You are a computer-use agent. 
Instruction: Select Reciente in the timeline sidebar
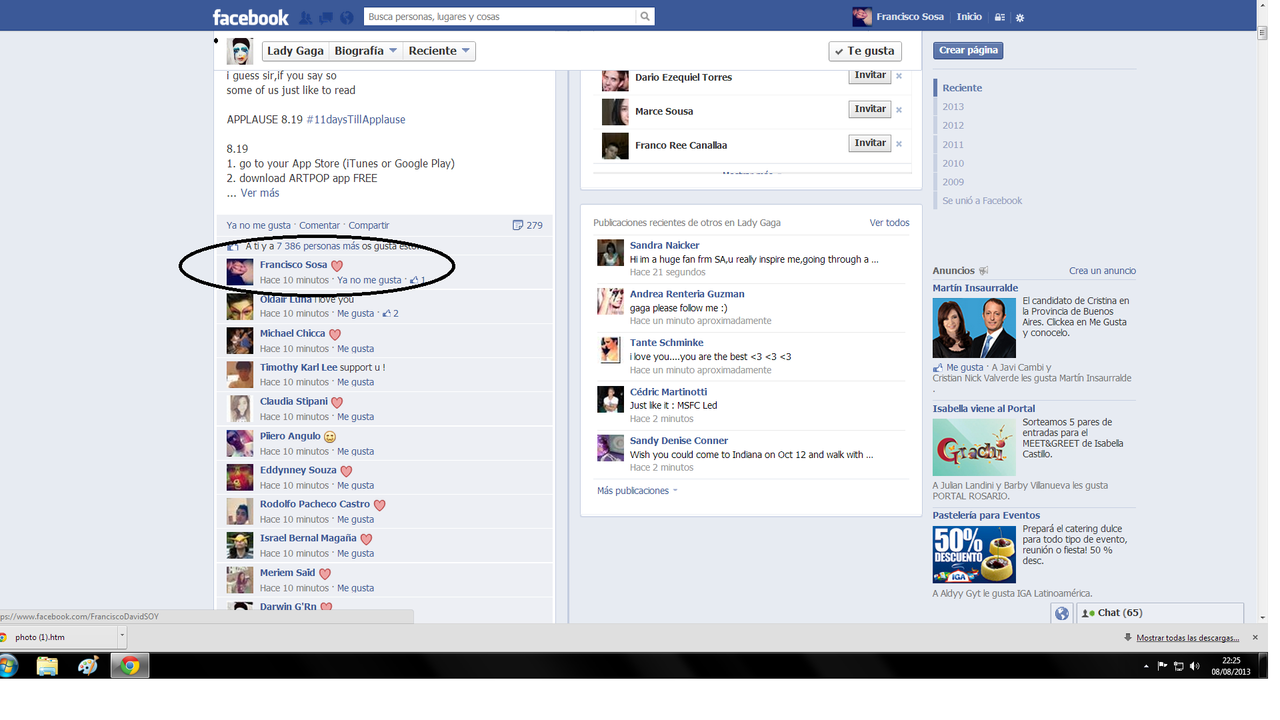pos(962,88)
